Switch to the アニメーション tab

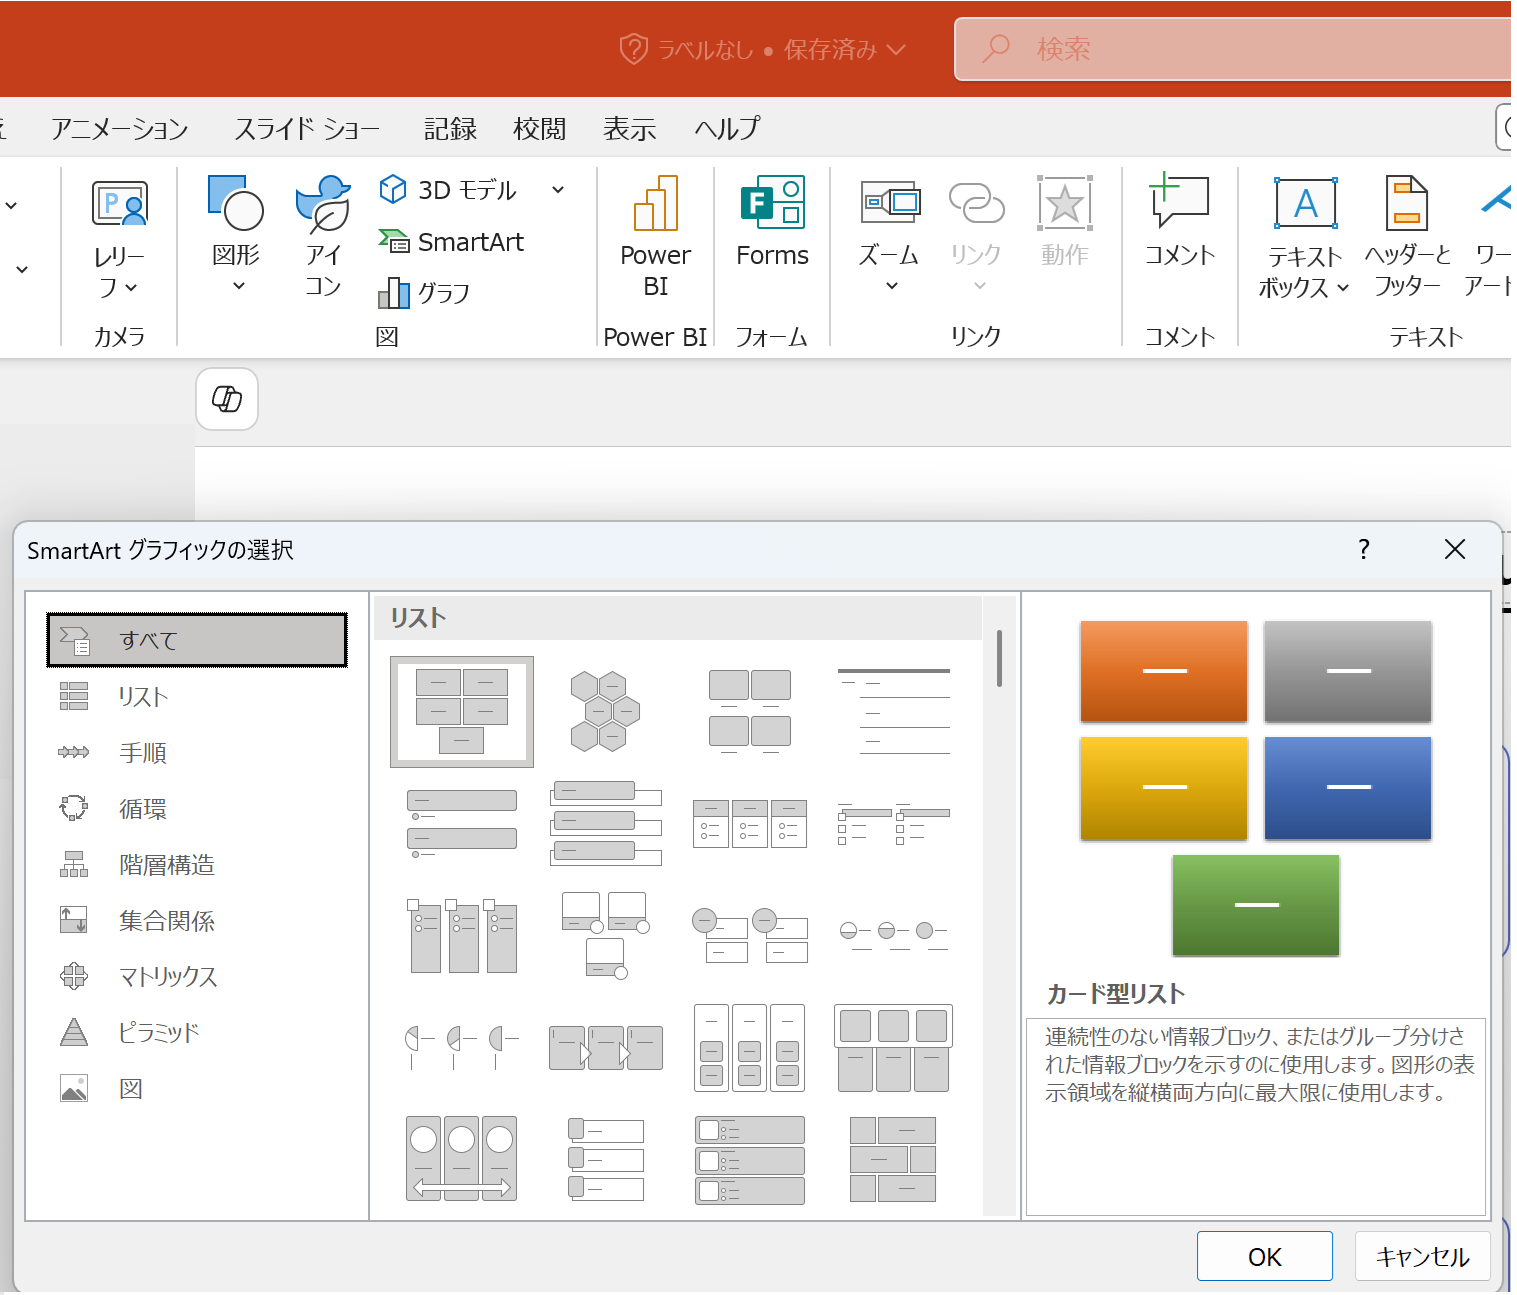tap(120, 129)
